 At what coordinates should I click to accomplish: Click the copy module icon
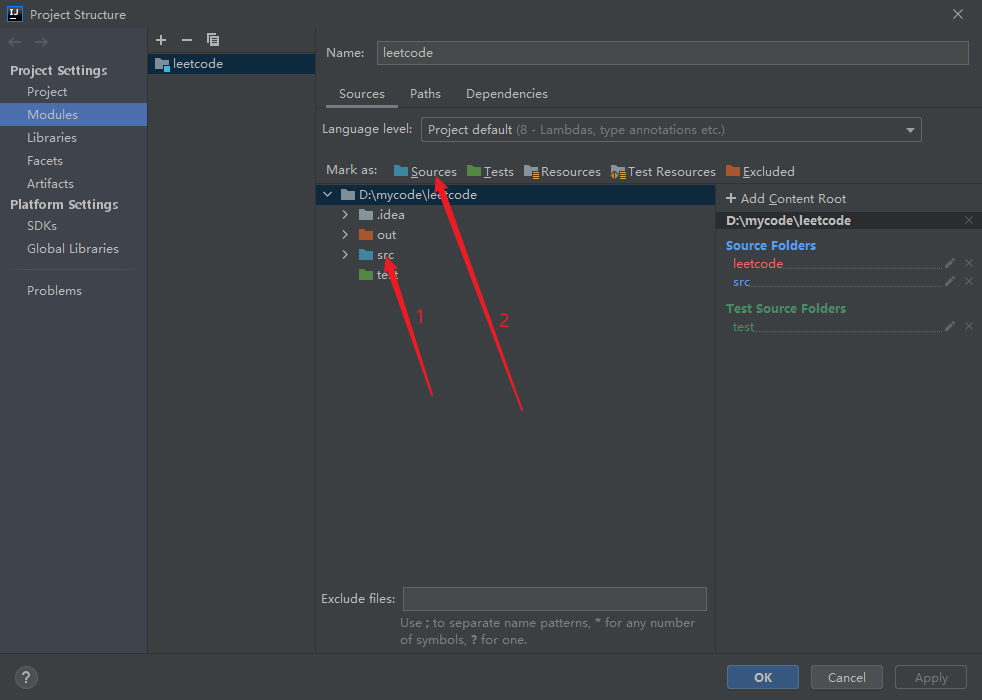tap(213, 40)
